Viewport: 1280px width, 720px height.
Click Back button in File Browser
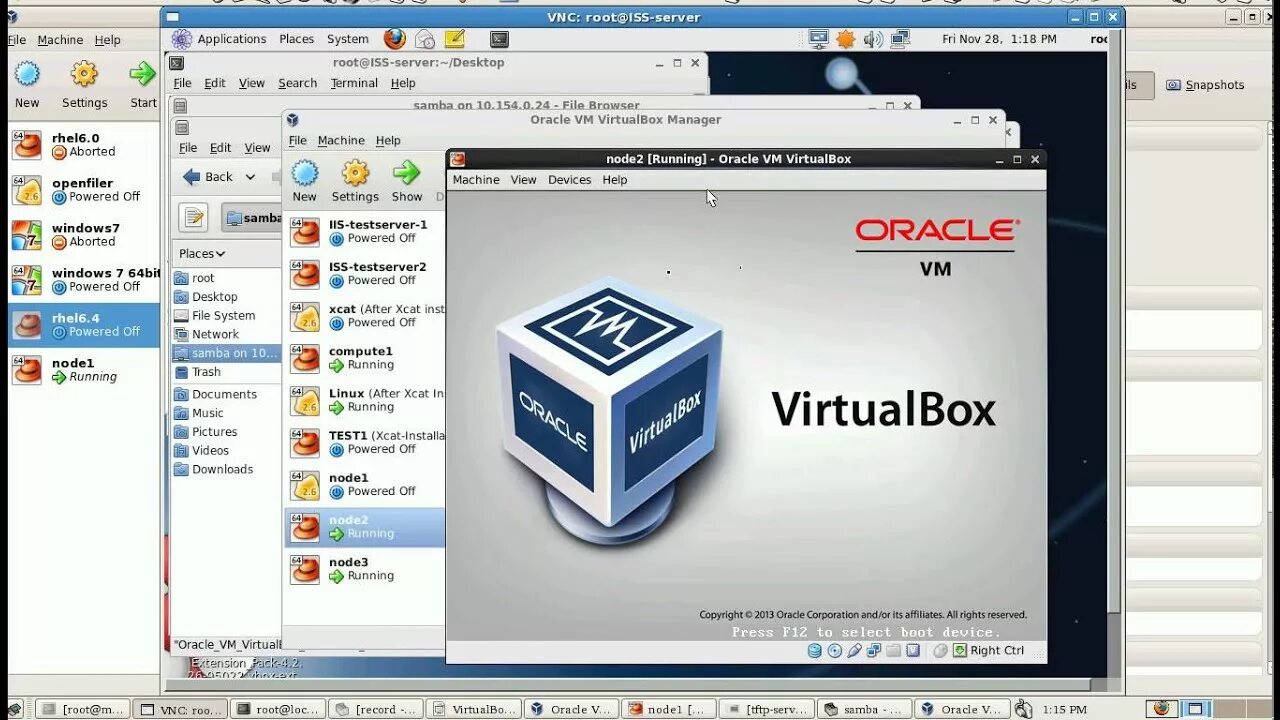click(x=208, y=177)
